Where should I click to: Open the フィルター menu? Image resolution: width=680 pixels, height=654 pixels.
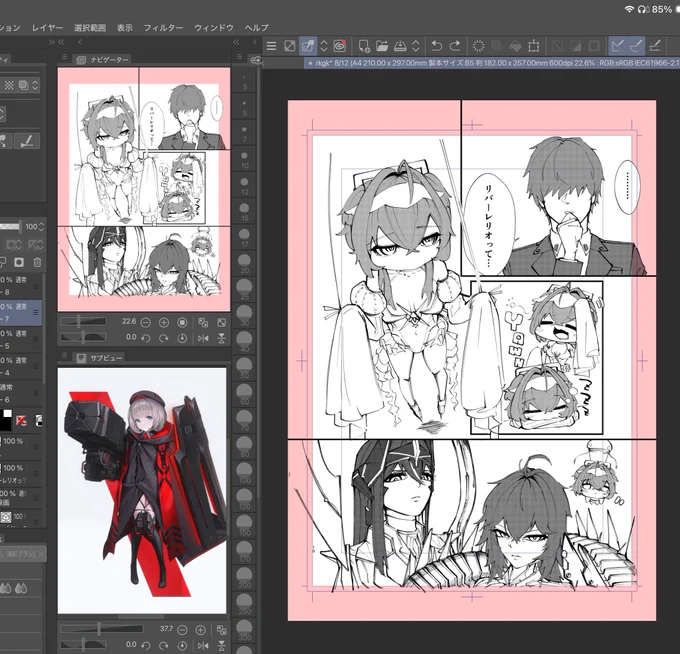tap(163, 27)
